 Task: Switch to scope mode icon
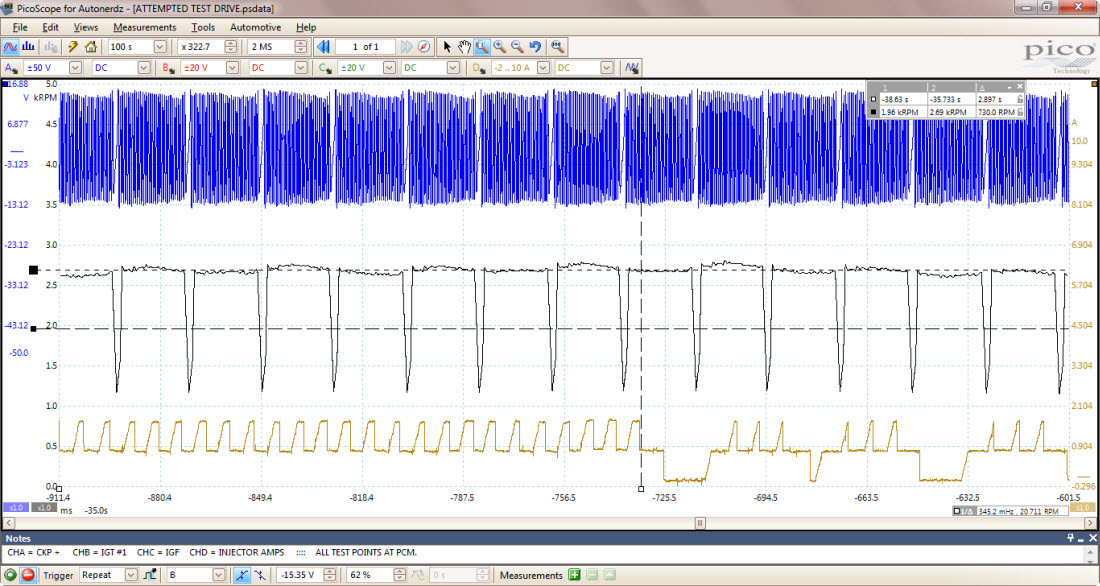(10, 47)
